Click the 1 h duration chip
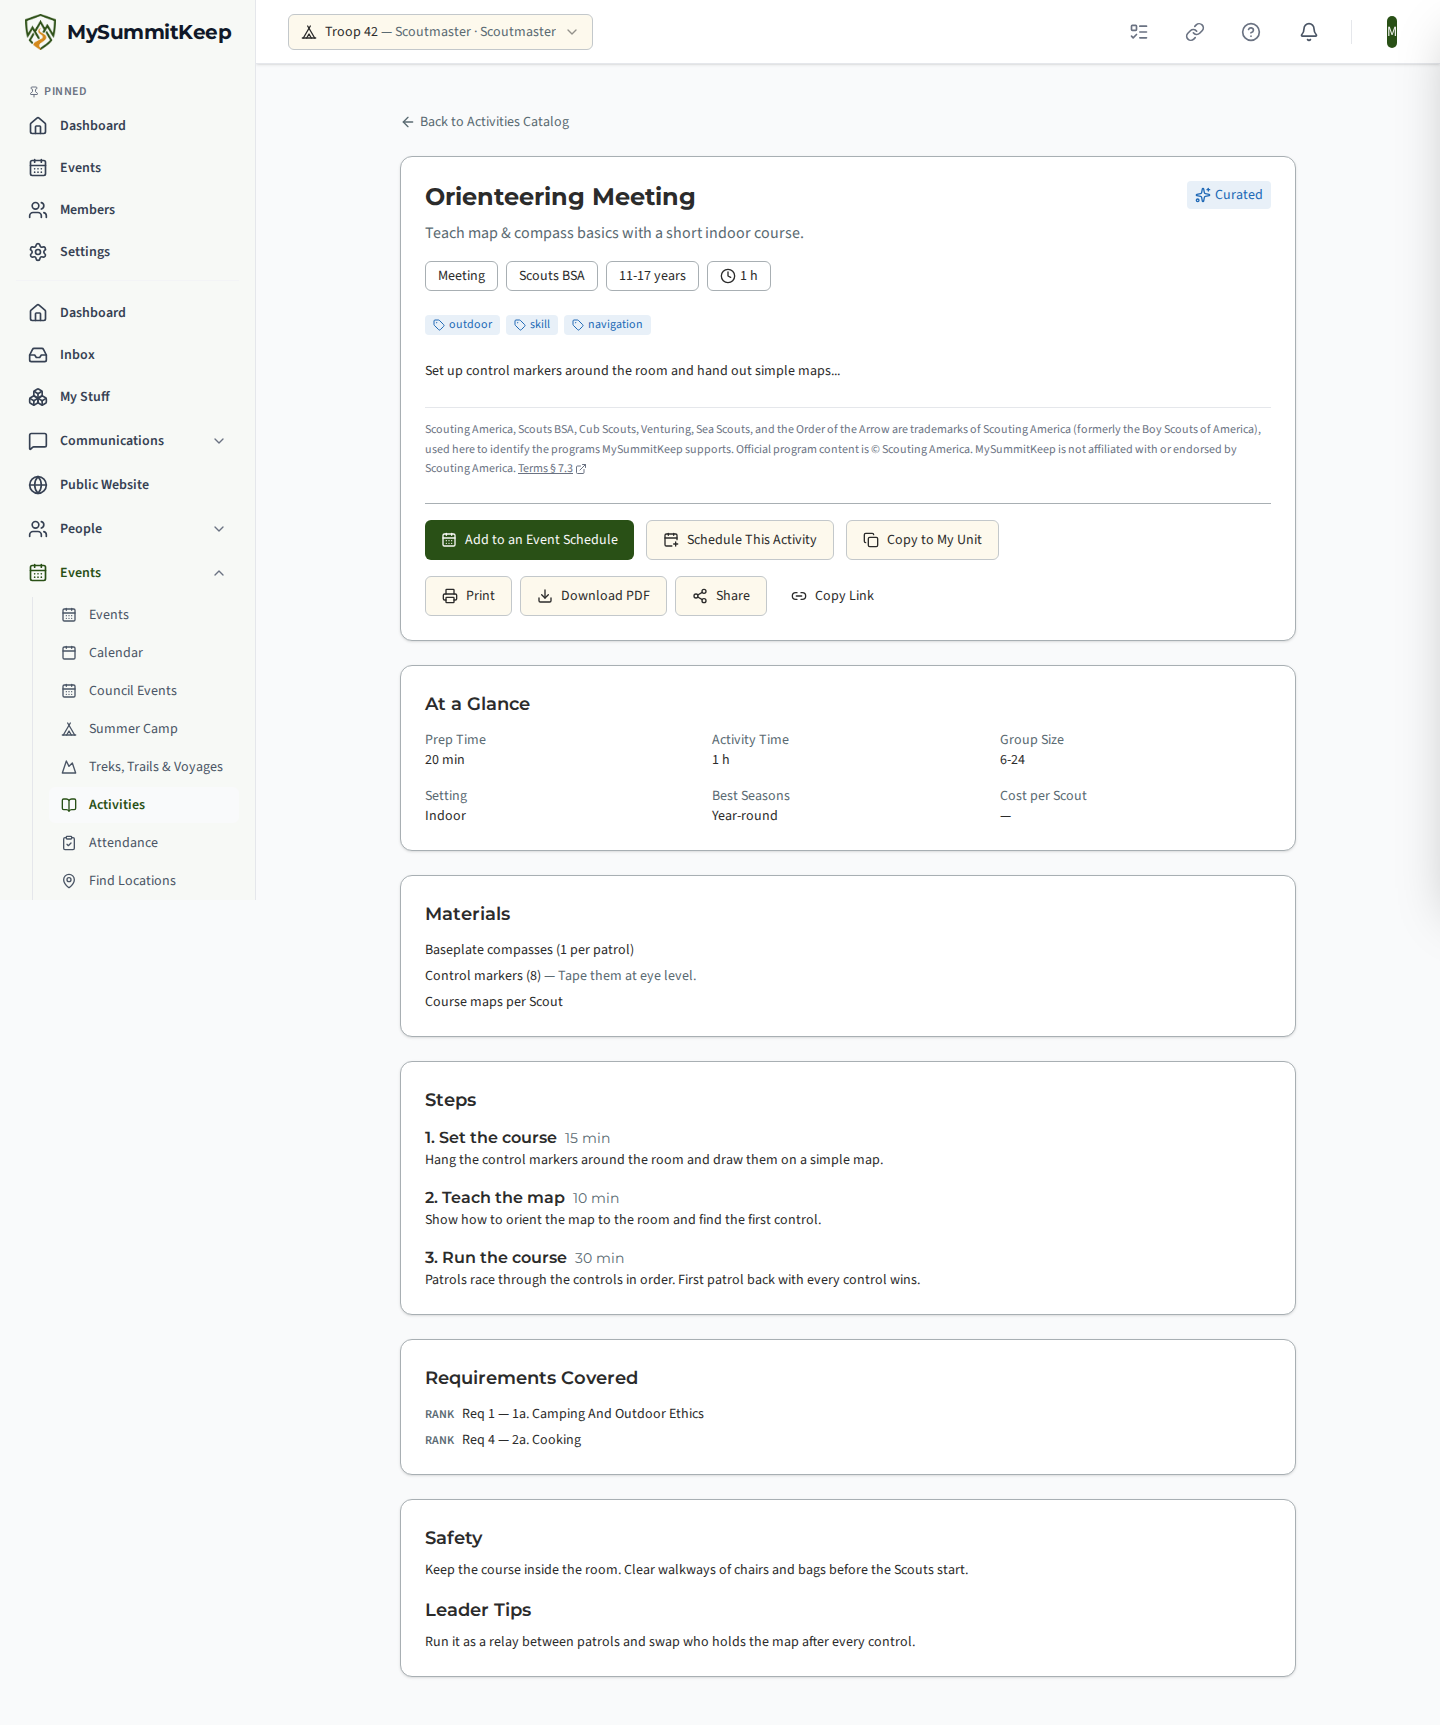This screenshot has height=1725, width=1440. (739, 276)
